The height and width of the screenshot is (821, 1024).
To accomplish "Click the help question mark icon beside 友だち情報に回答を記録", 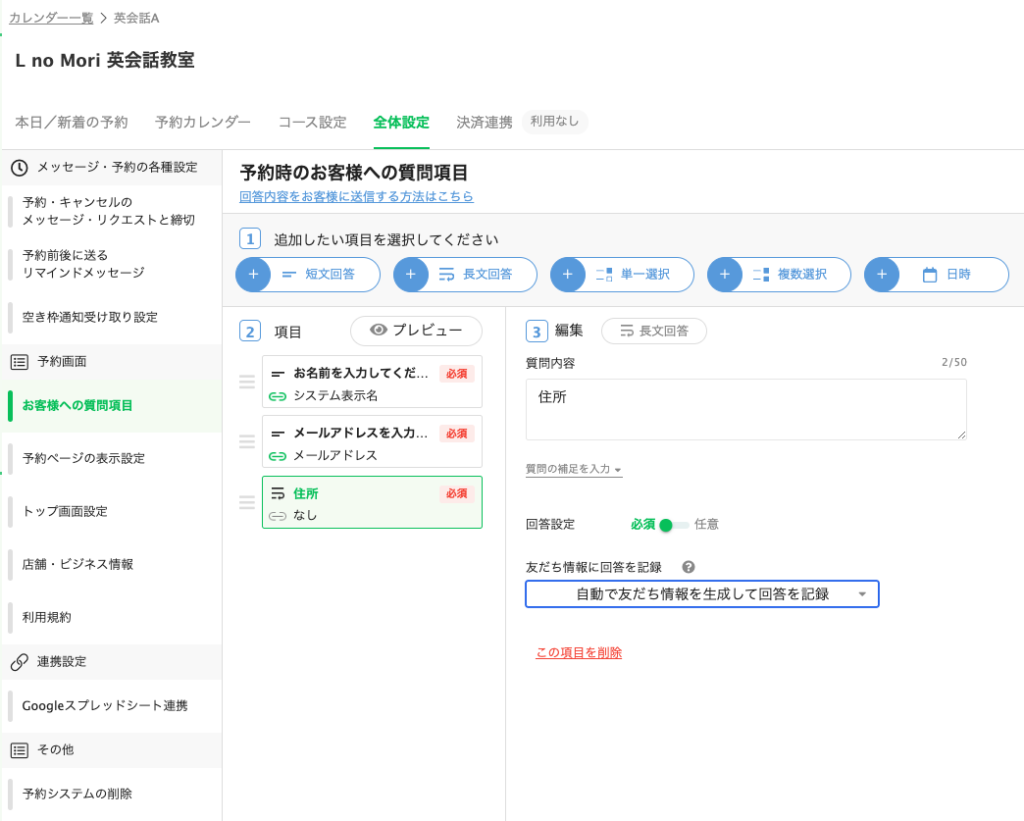I will tap(688, 567).
